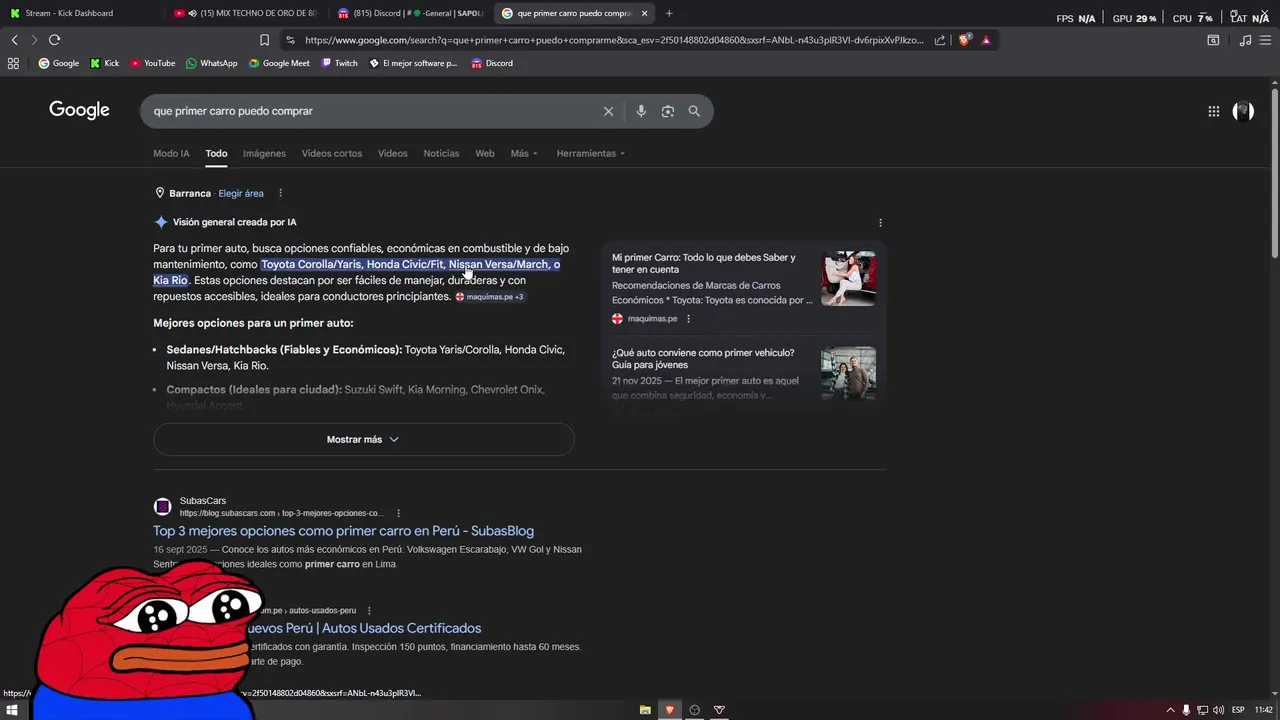Viewport: 1280px width, 720px height.
Task: Select the Videos cortos tab
Action: pyautogui.click(x=332, y=153)
